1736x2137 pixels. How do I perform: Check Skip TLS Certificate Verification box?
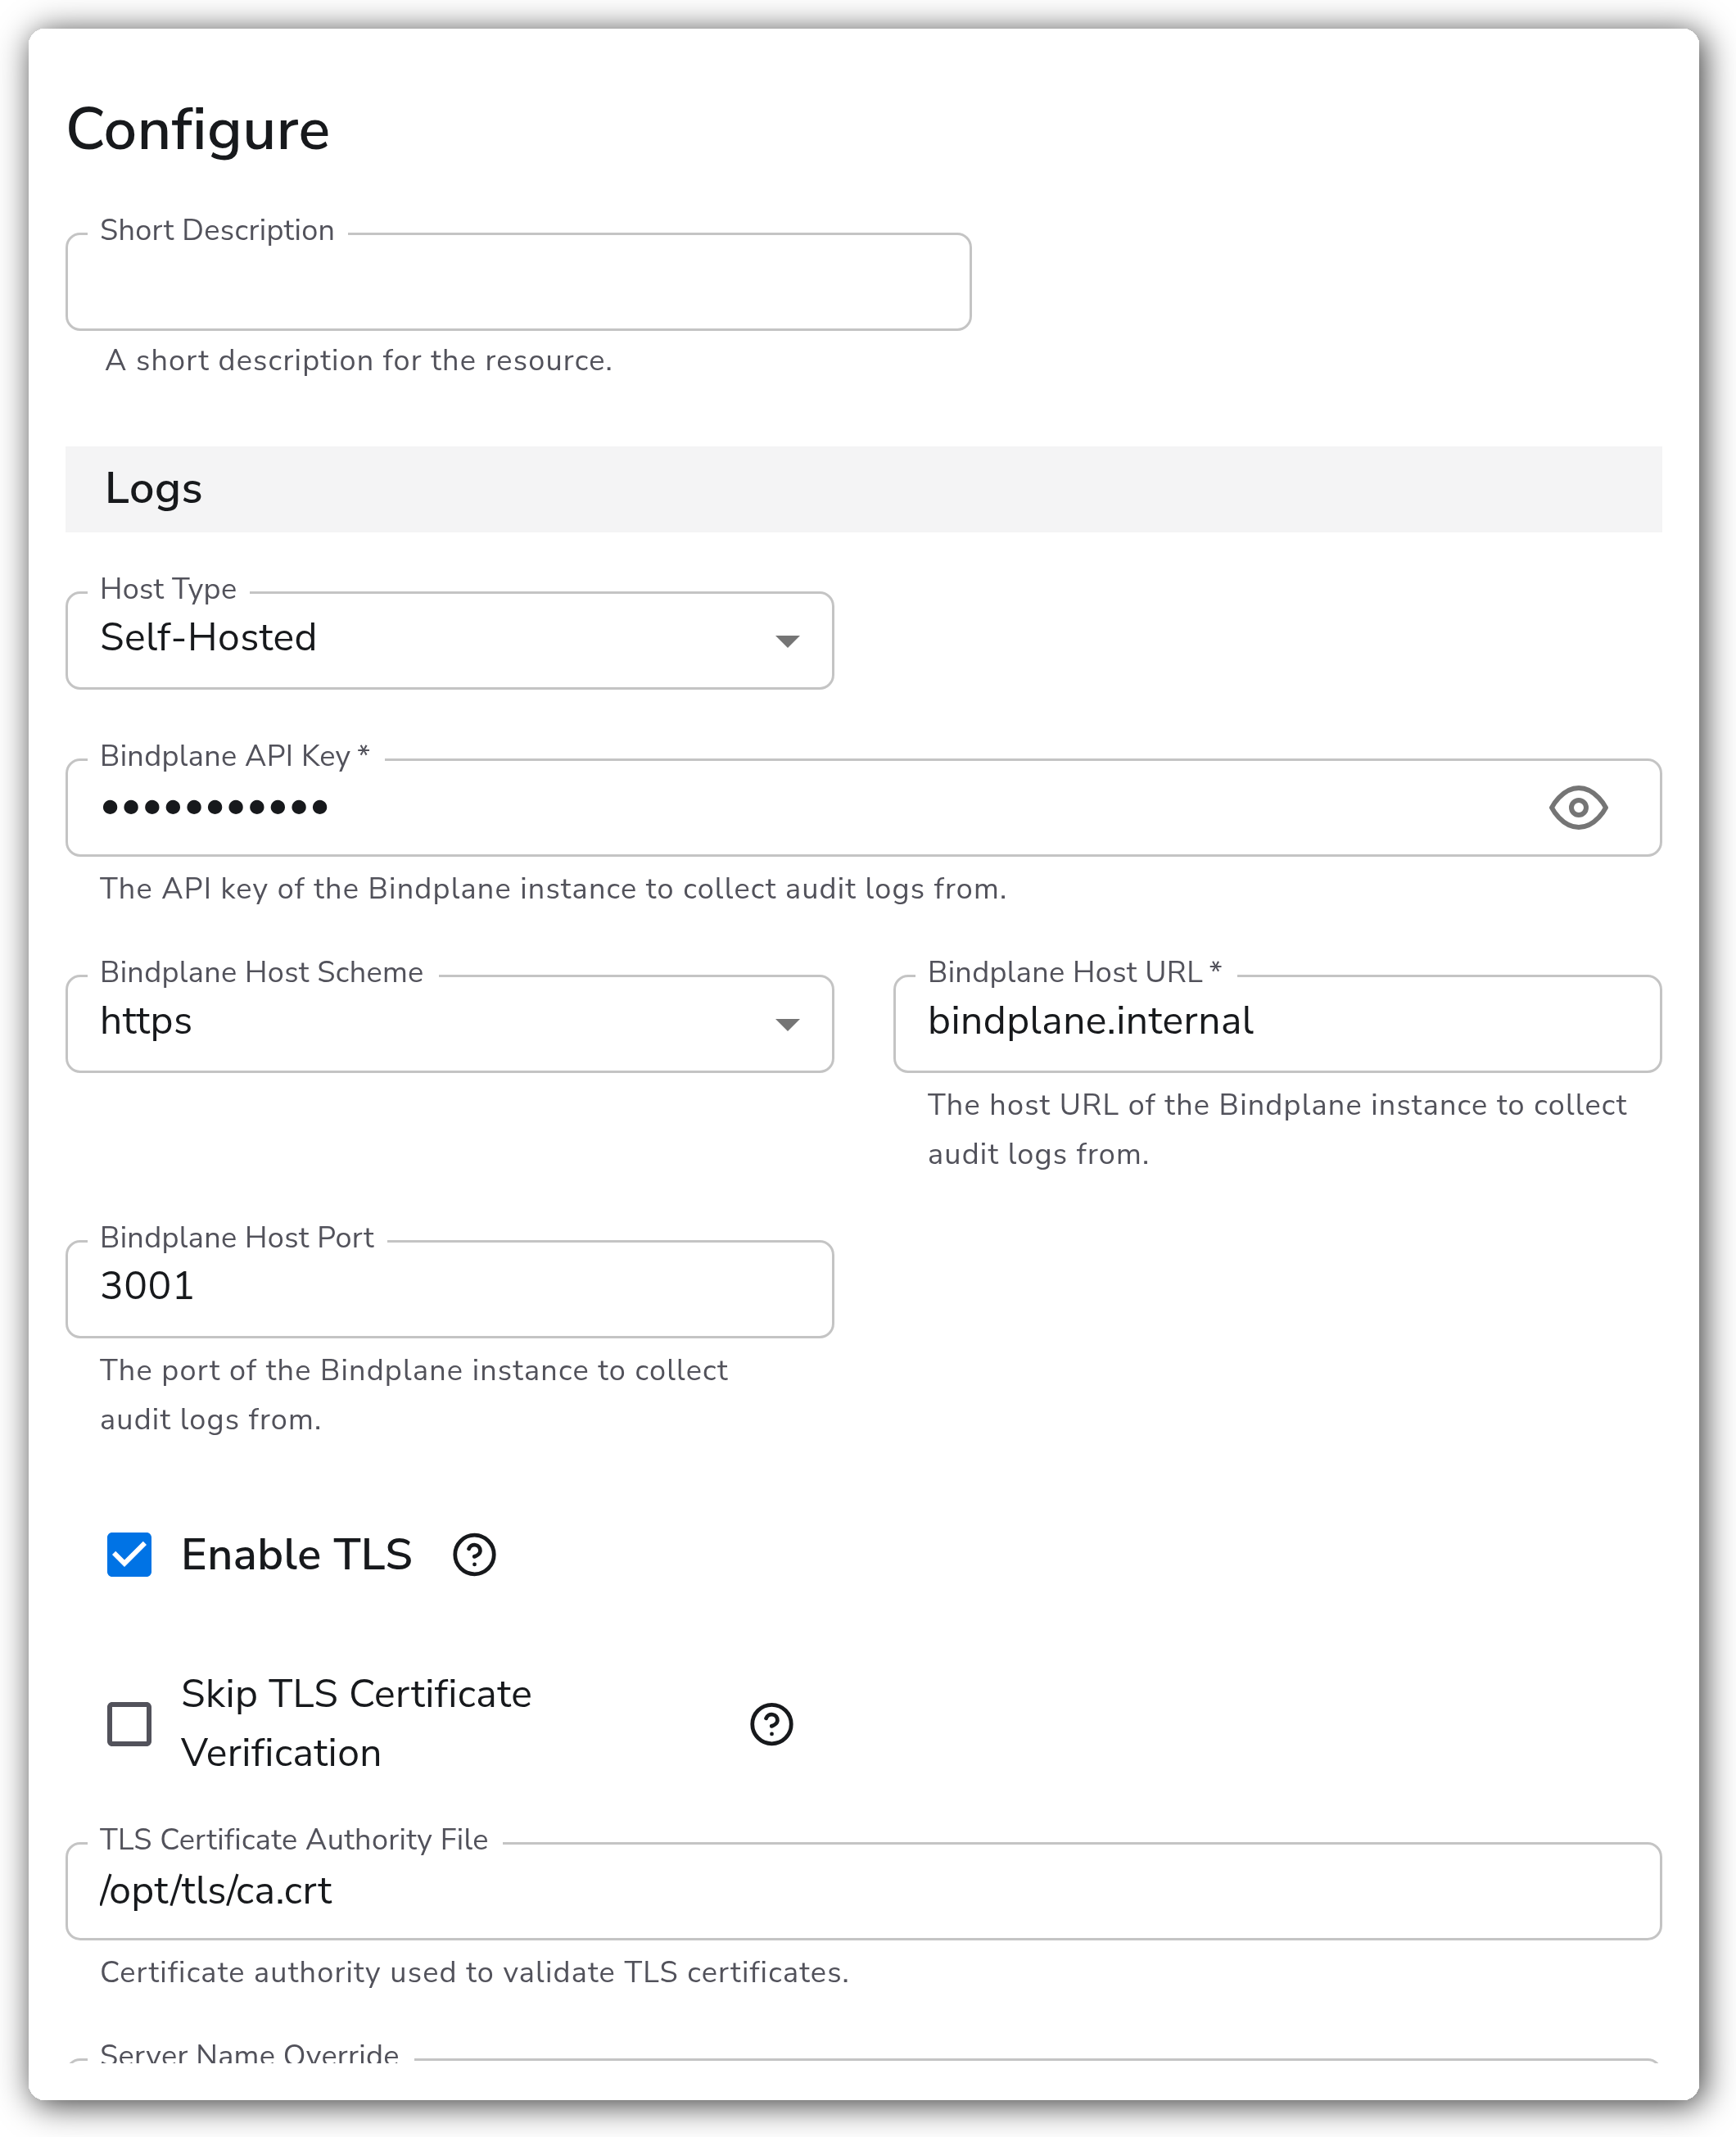[x=129, y=1724]
